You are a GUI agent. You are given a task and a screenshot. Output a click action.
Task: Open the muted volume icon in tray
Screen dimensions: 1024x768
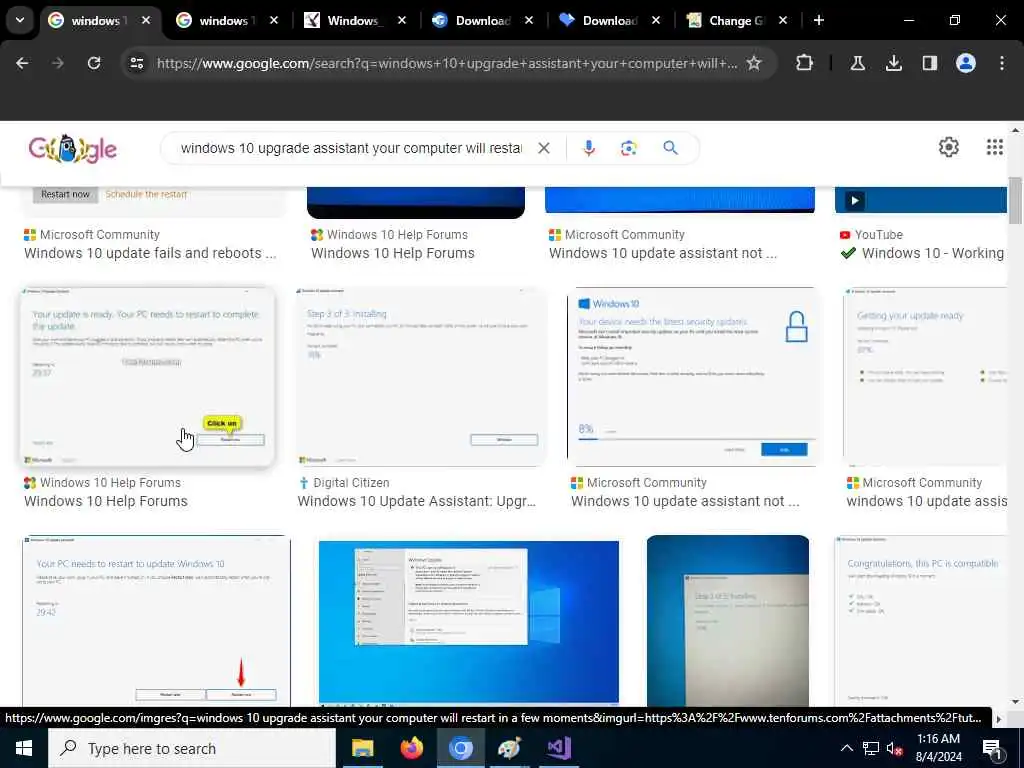click(894, 748)
